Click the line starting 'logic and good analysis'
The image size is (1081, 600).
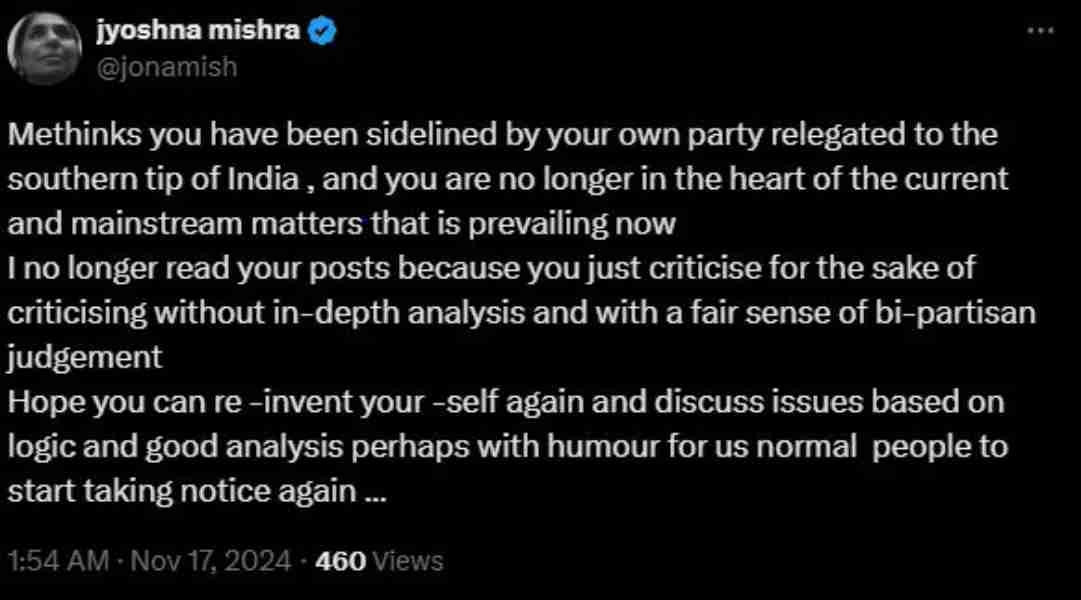(x=507, y=446)
